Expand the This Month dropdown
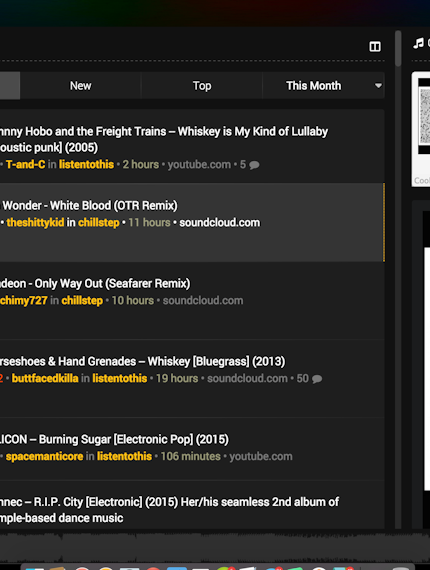The height and width of the screenshot is (570, 430). (323, 86)
